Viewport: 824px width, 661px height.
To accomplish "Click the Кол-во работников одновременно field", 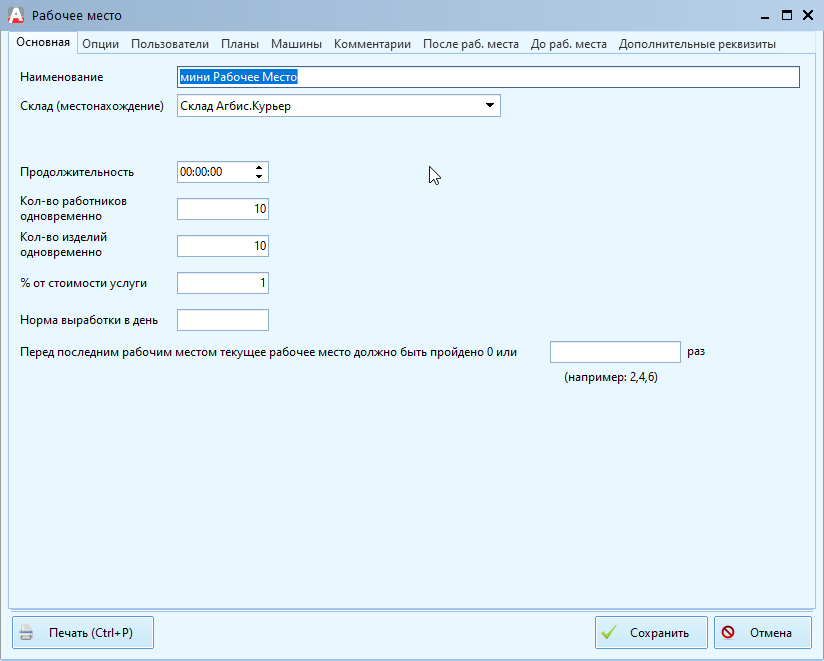I will (222, 209).
